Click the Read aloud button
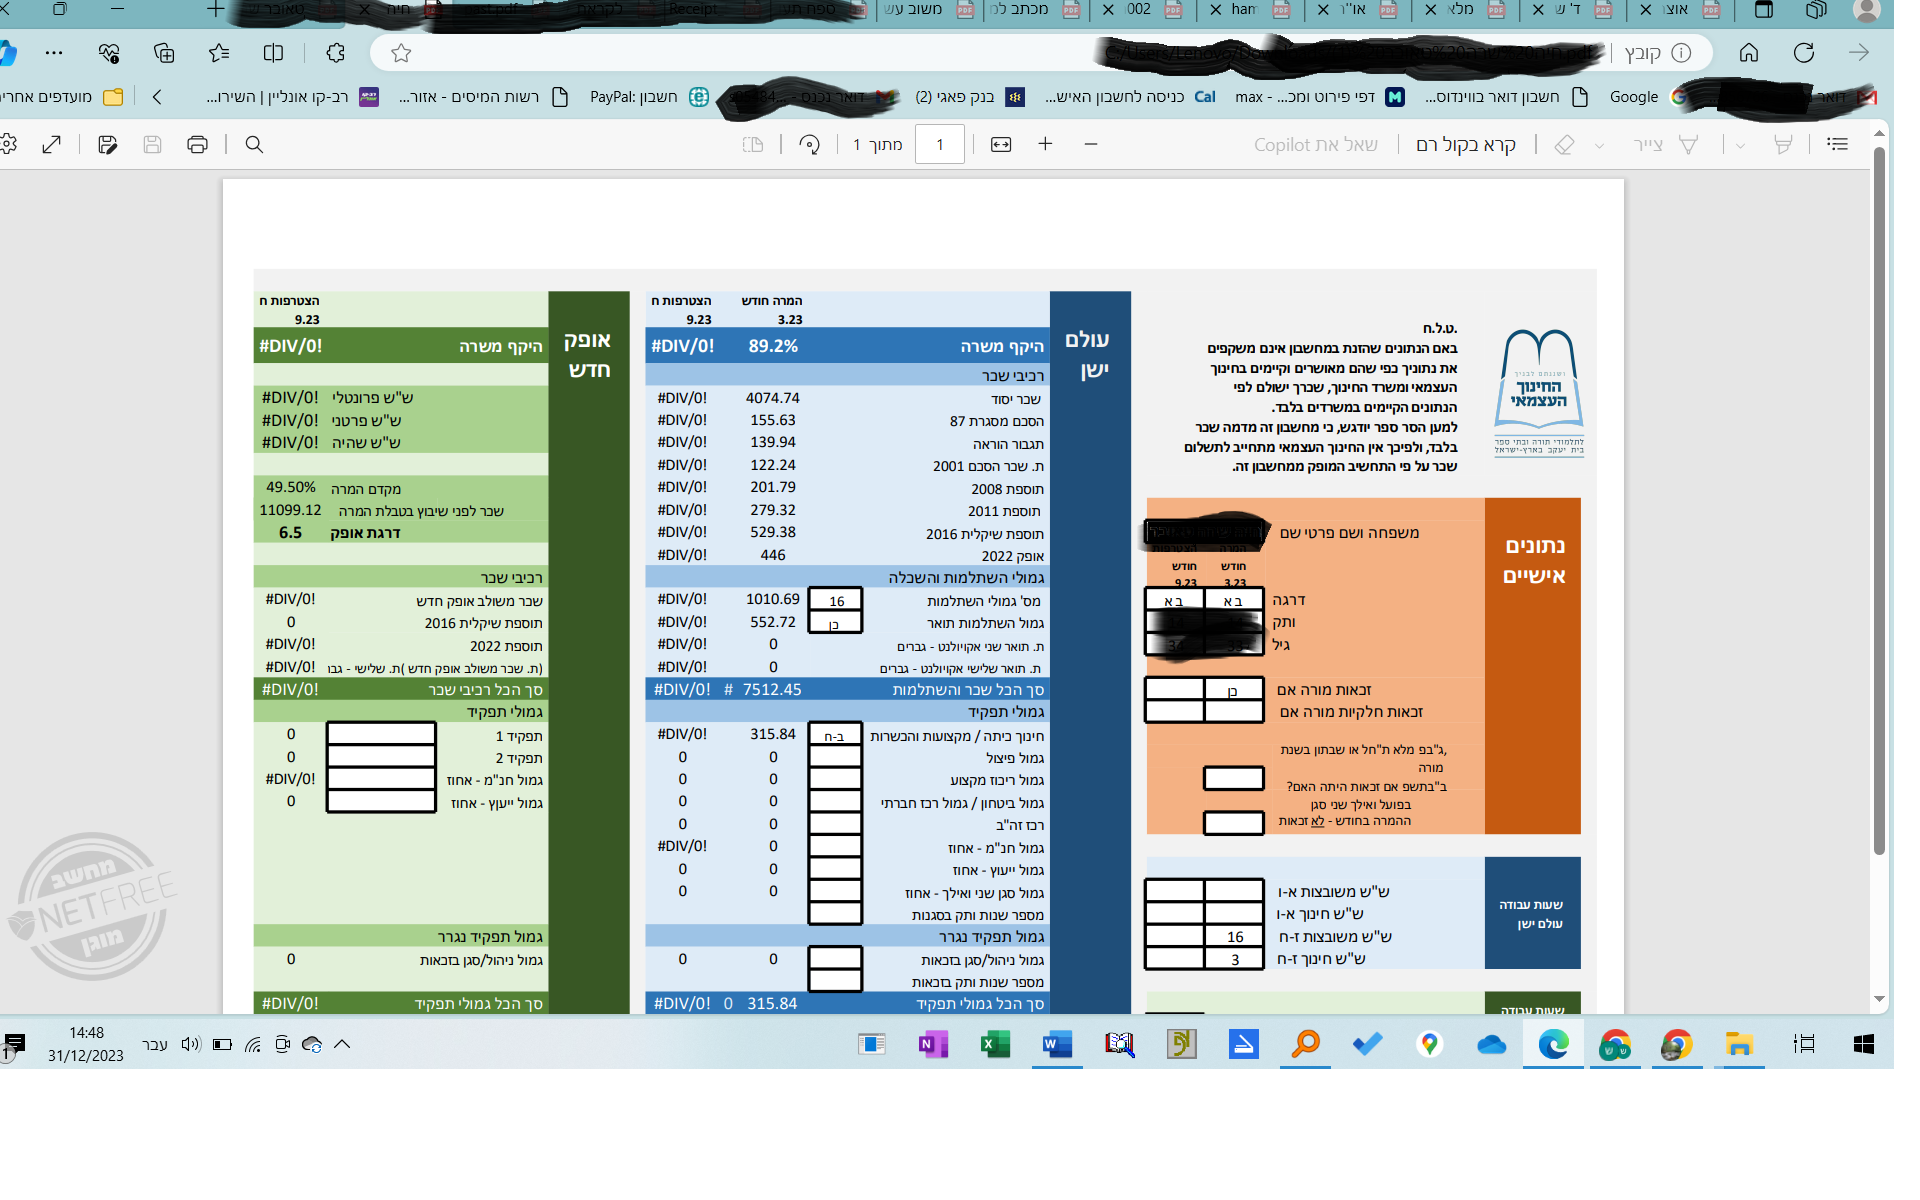 [1465, 145]
